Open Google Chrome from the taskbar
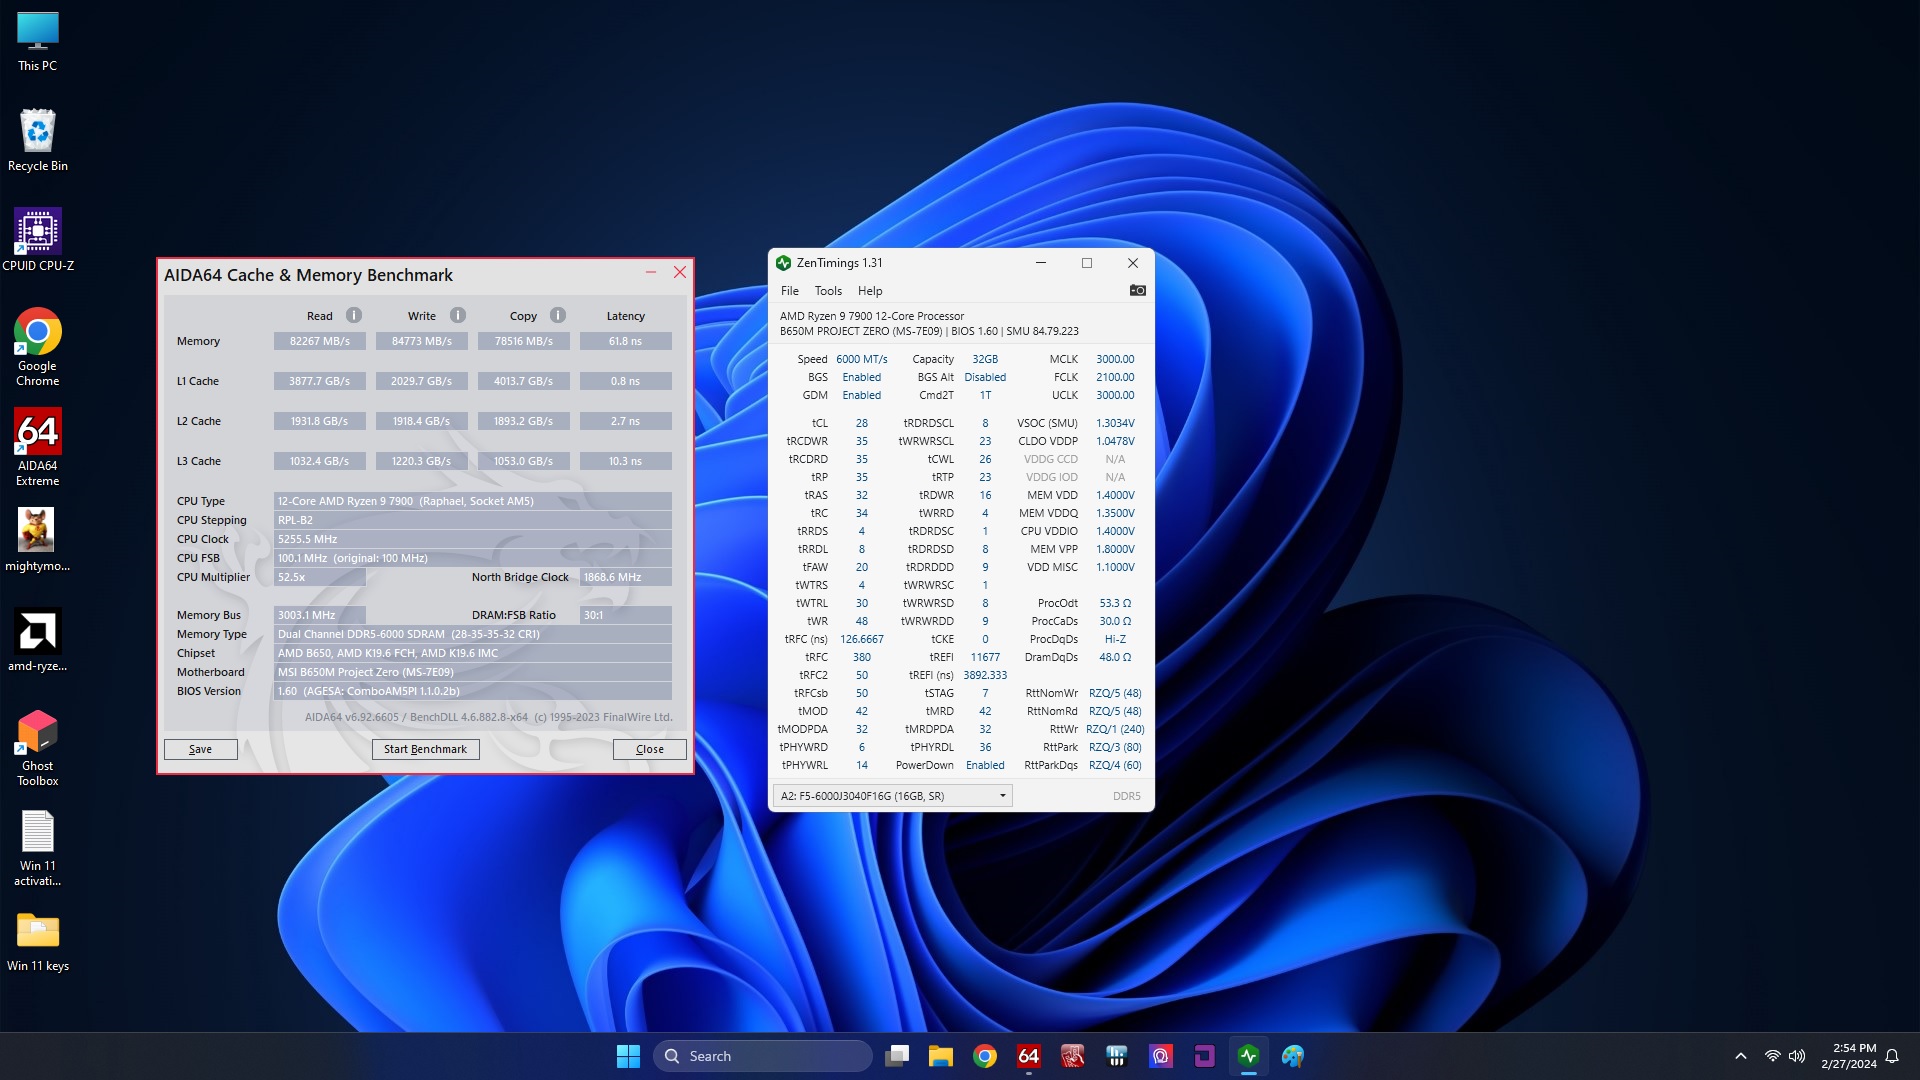This screenshot has width=1920, height=1080. 985,1056
